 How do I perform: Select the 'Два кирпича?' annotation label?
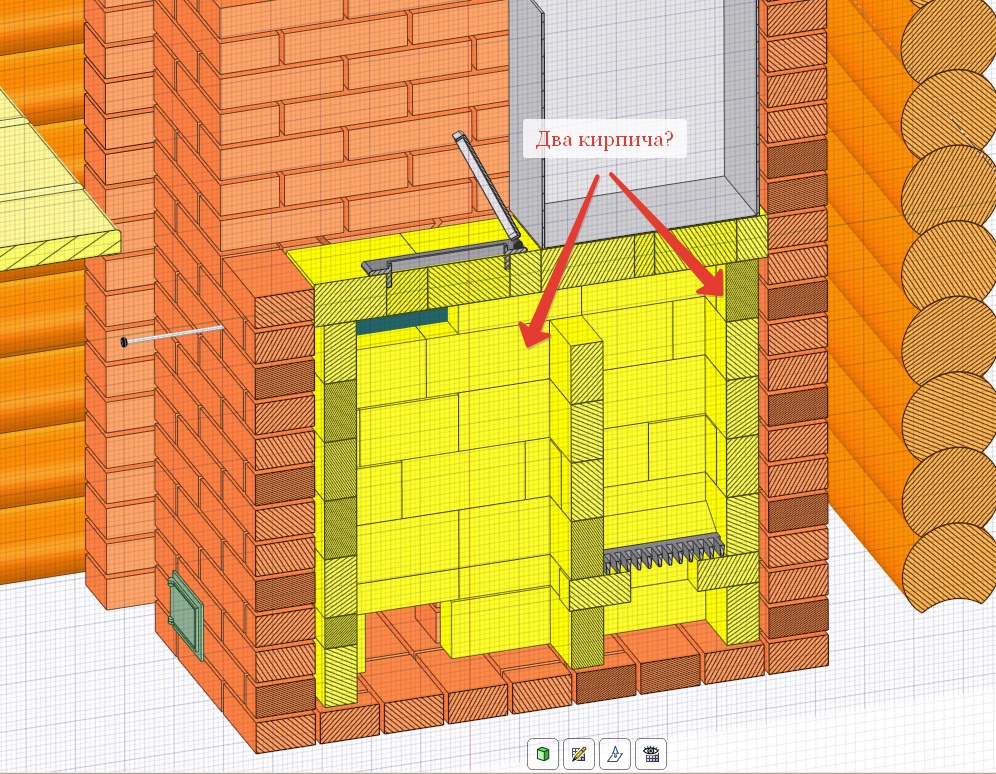point(606,141)
